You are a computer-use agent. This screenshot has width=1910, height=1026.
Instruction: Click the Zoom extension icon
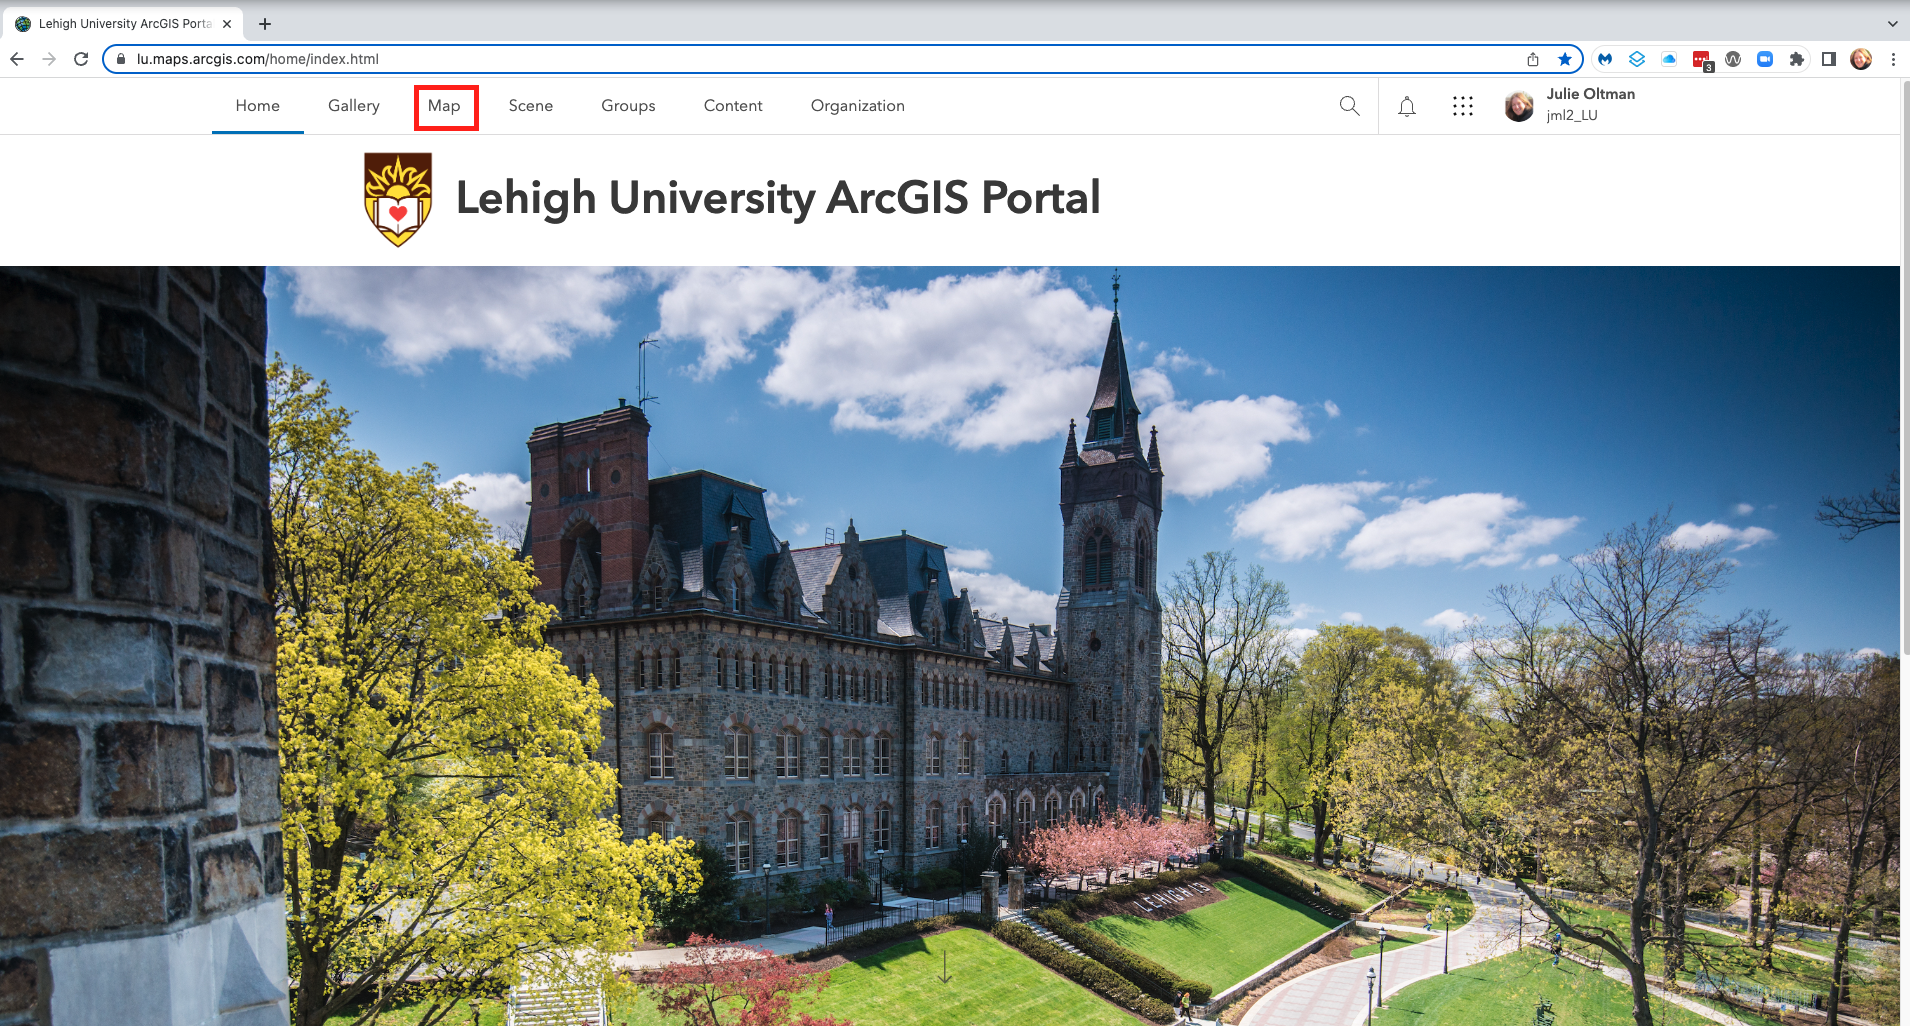coord(1765,59)
